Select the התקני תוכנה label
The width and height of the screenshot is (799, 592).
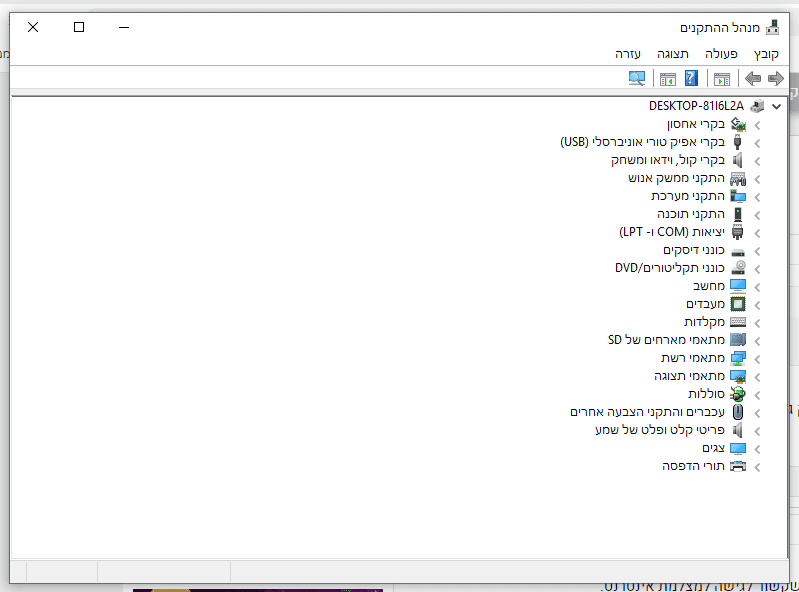[690, 214]
